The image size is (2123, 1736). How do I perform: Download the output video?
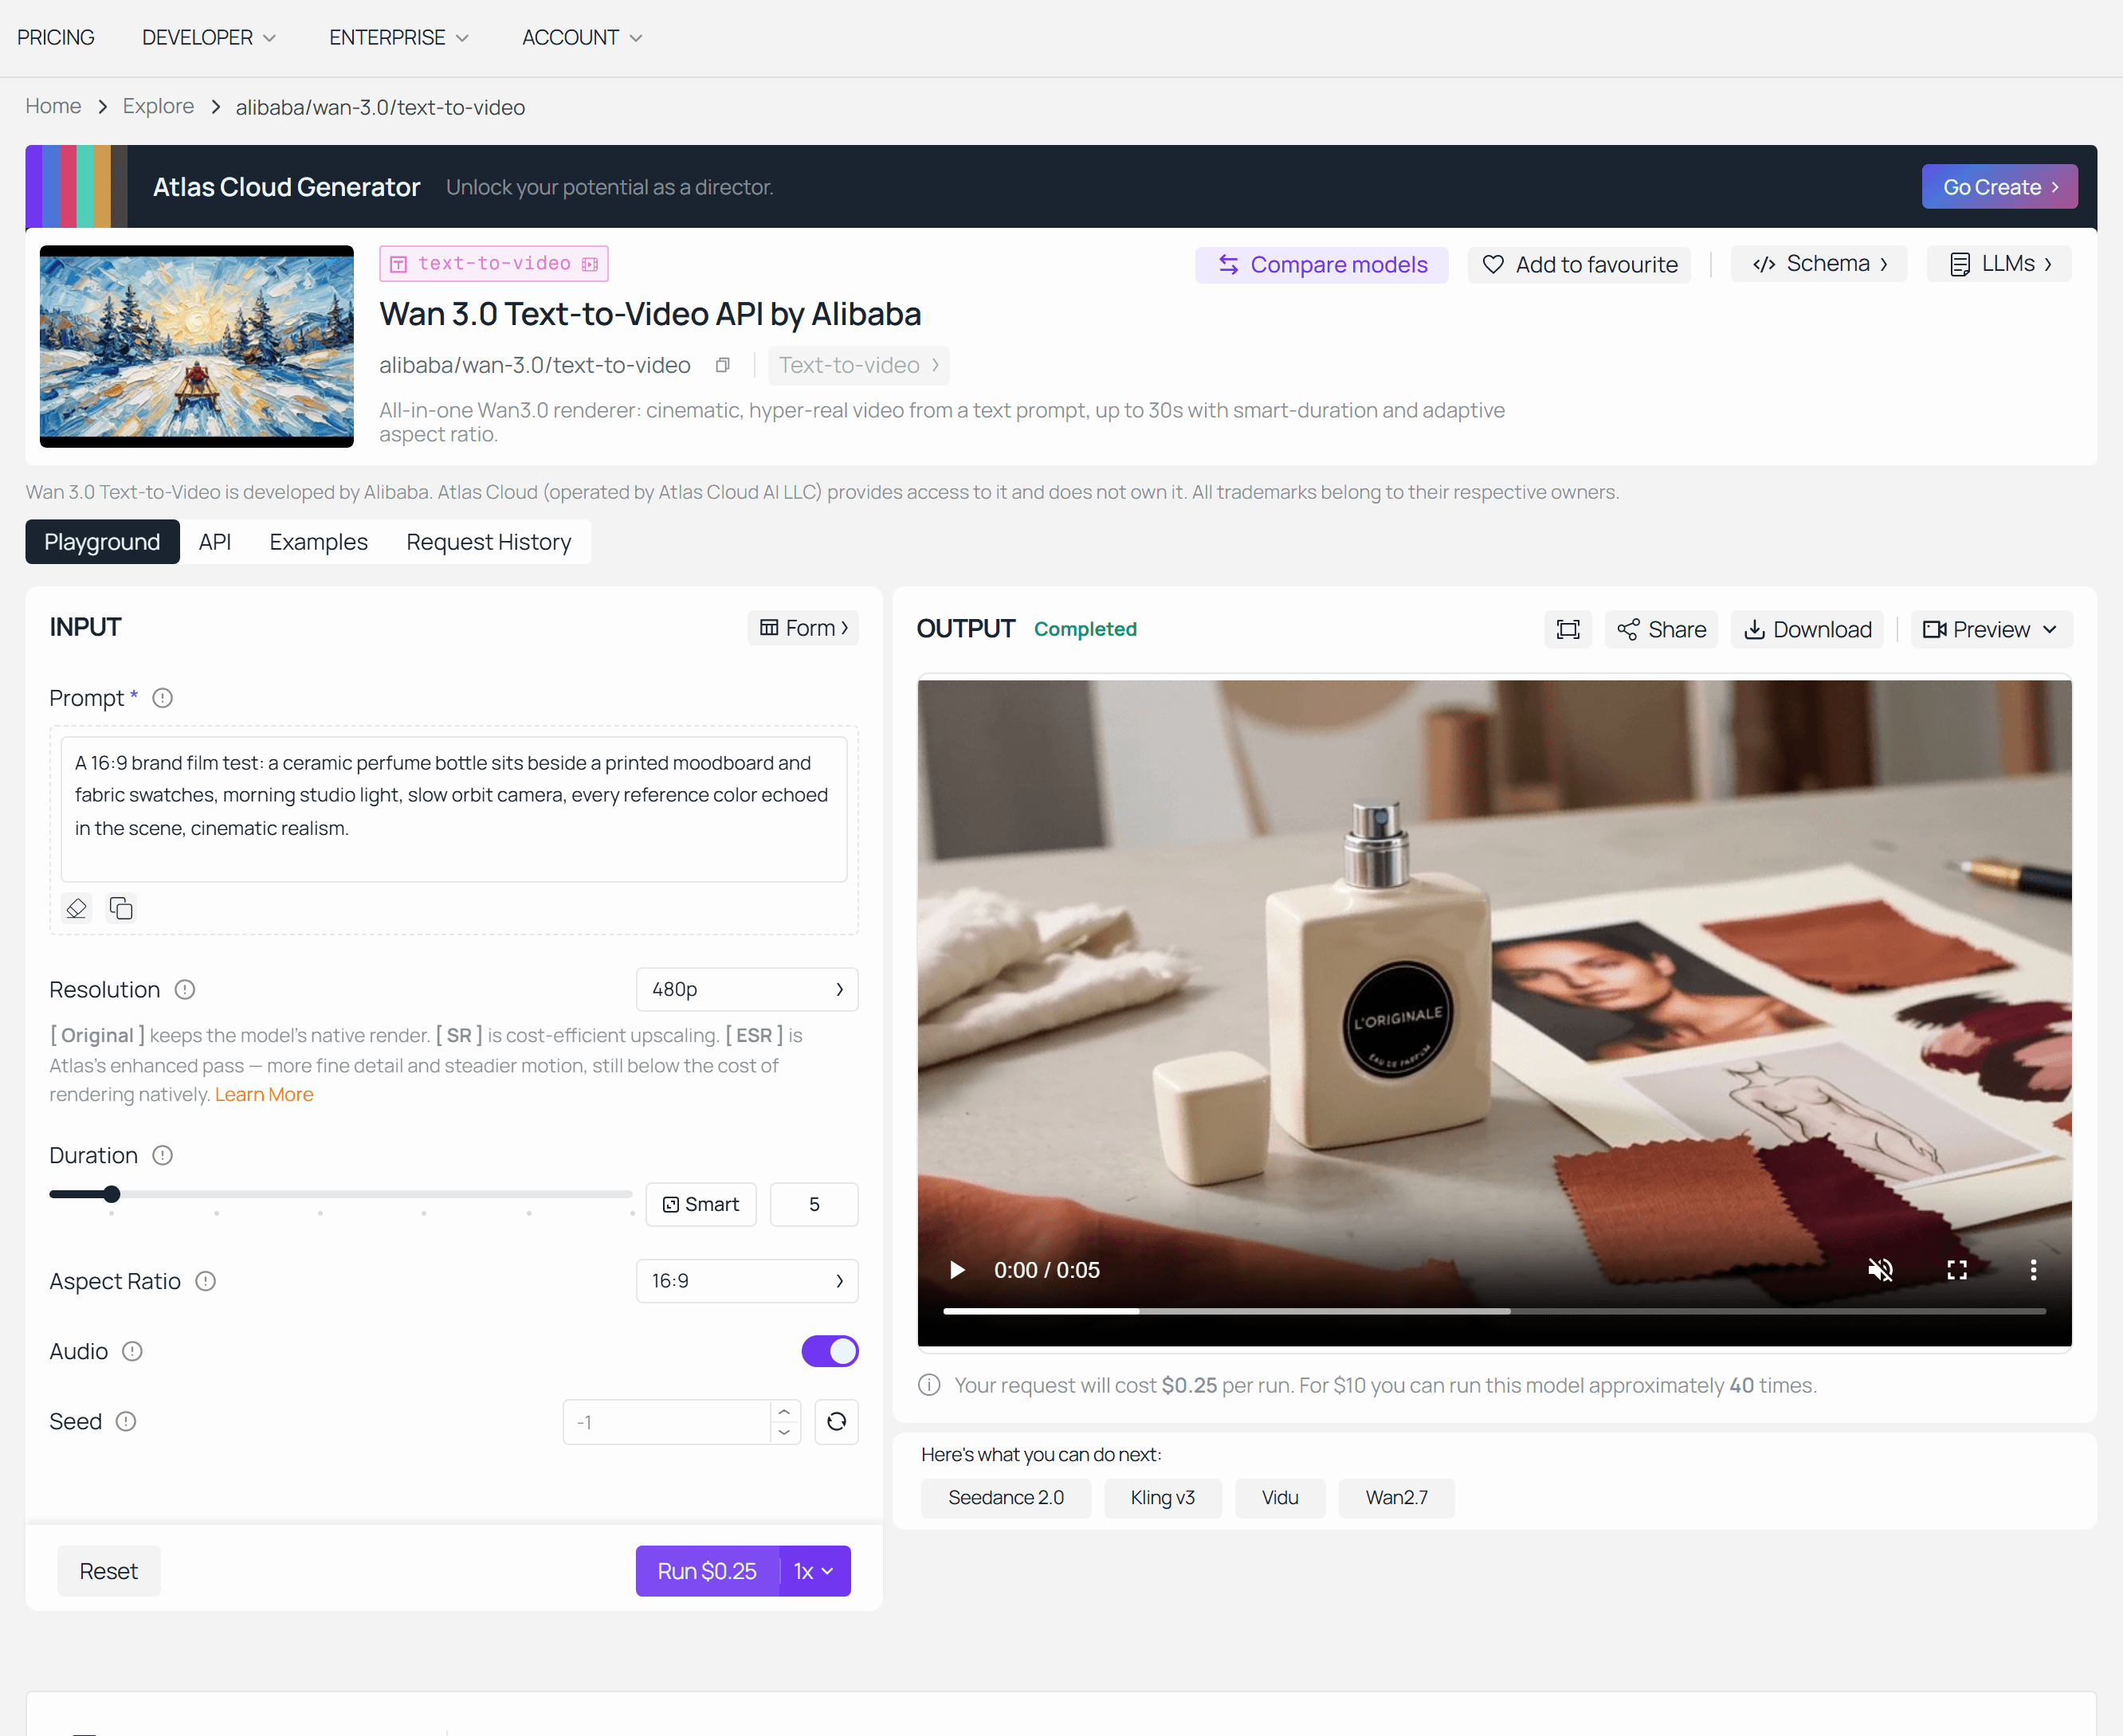tap(1808, 630)
